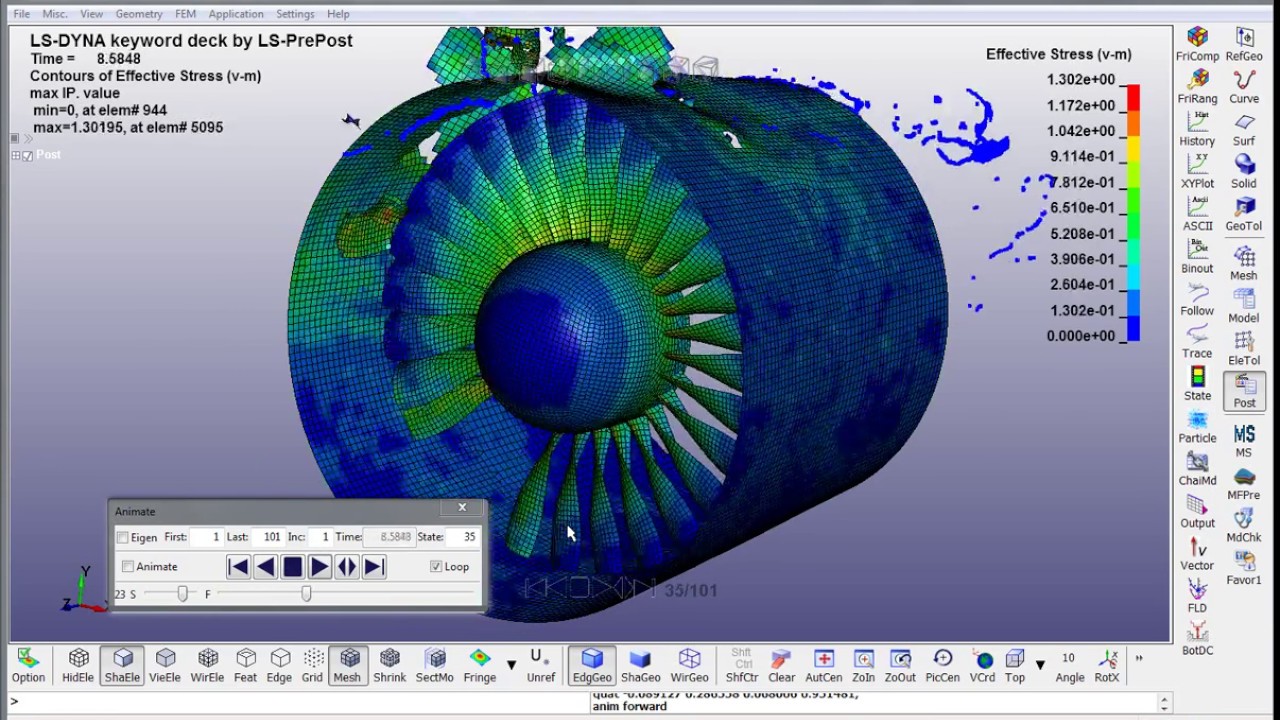1280x720 pixels.
Task: Jump to first animation state
Action: coord(238,567)
